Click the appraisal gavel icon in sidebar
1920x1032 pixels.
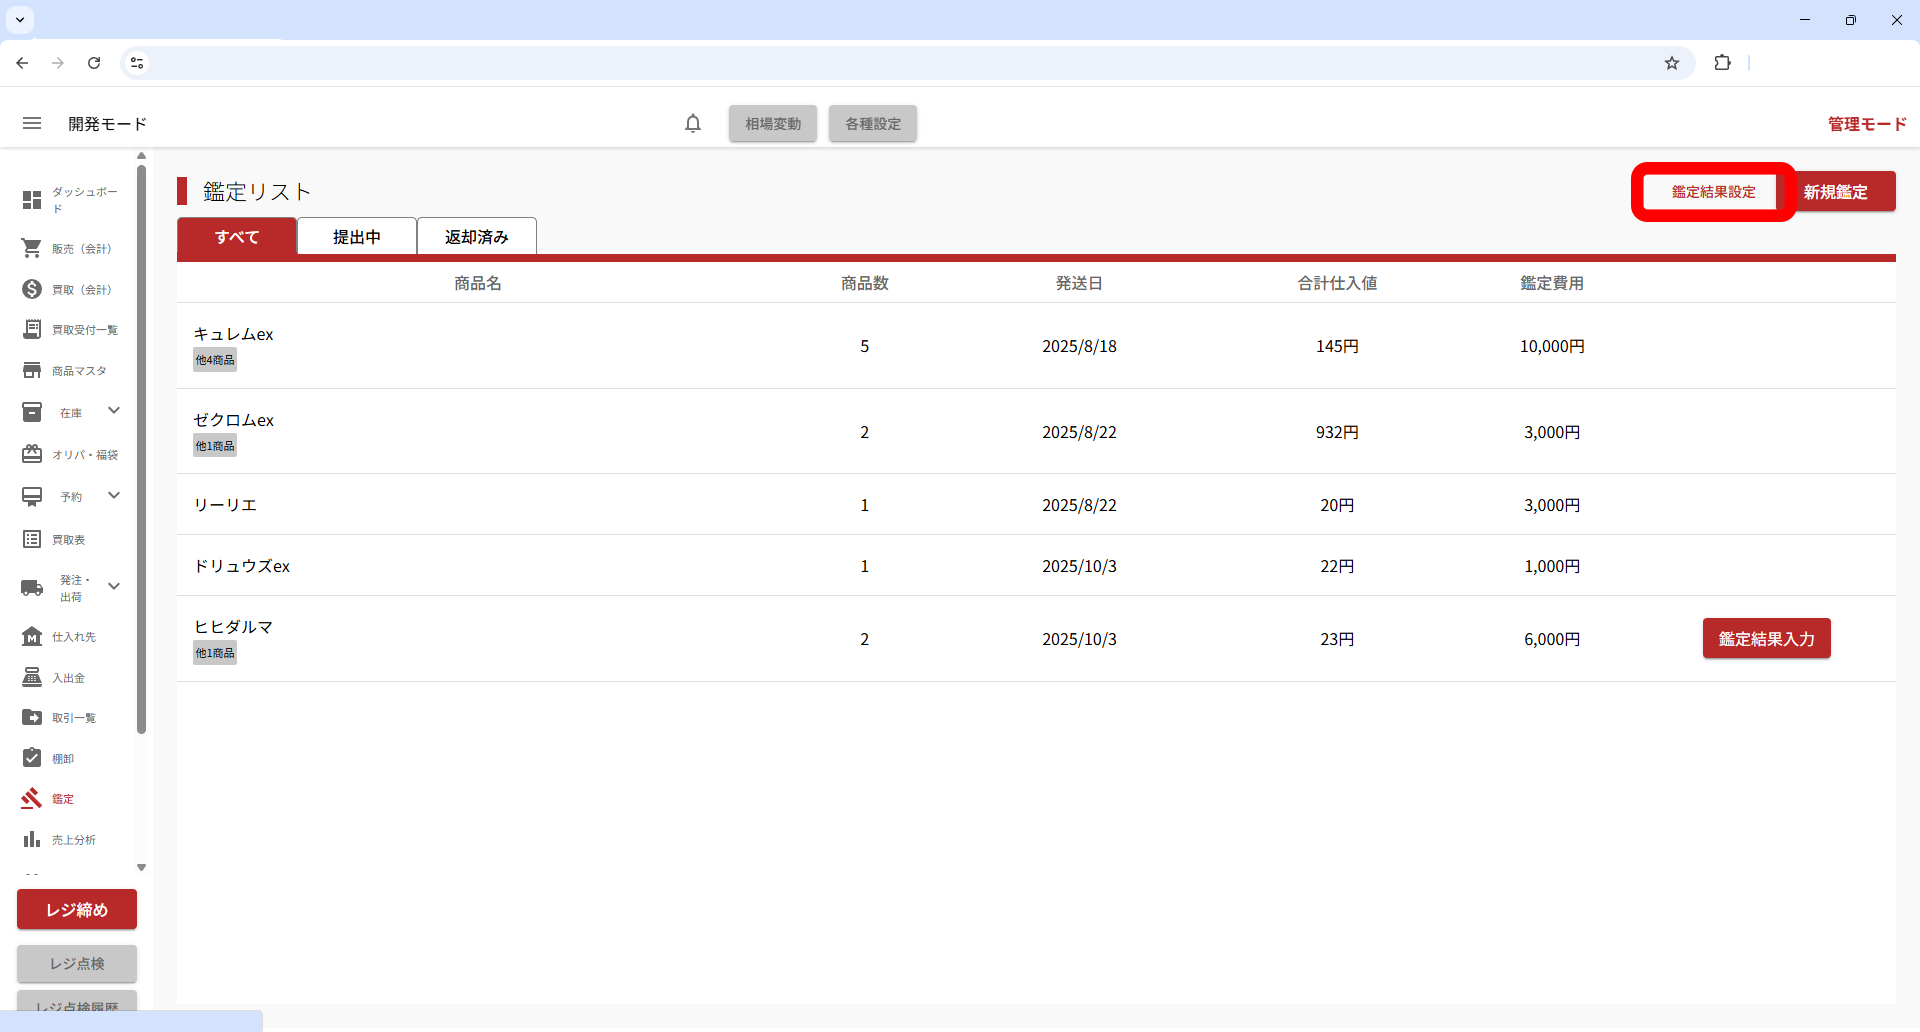point(32,798)
